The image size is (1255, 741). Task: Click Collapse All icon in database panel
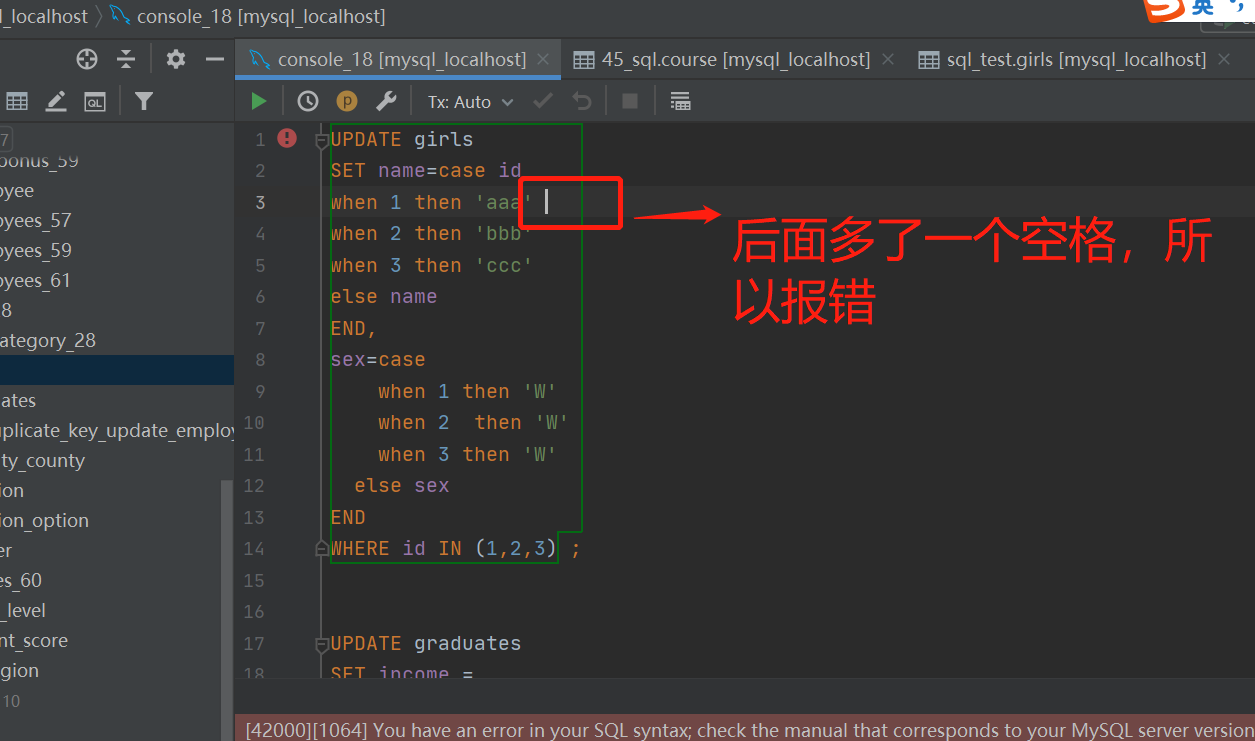(126, 59)
